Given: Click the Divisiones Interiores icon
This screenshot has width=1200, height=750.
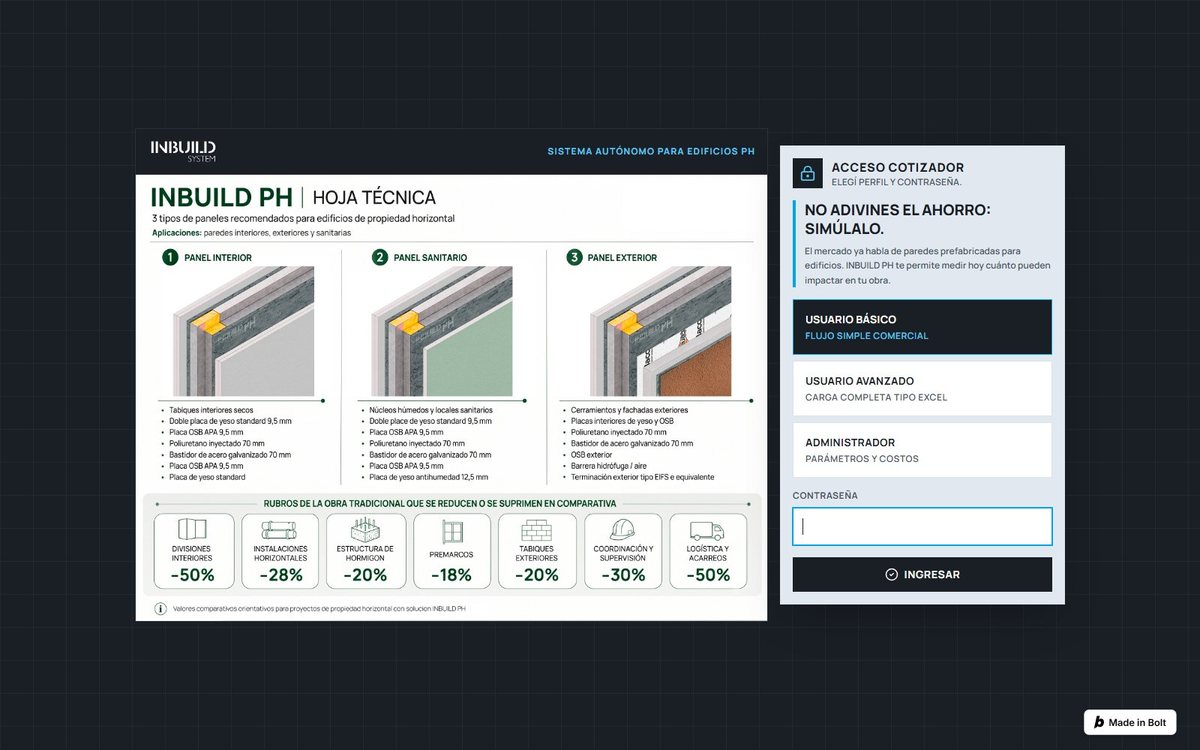Looking at the screenshot, I should [x=193, y=530].
